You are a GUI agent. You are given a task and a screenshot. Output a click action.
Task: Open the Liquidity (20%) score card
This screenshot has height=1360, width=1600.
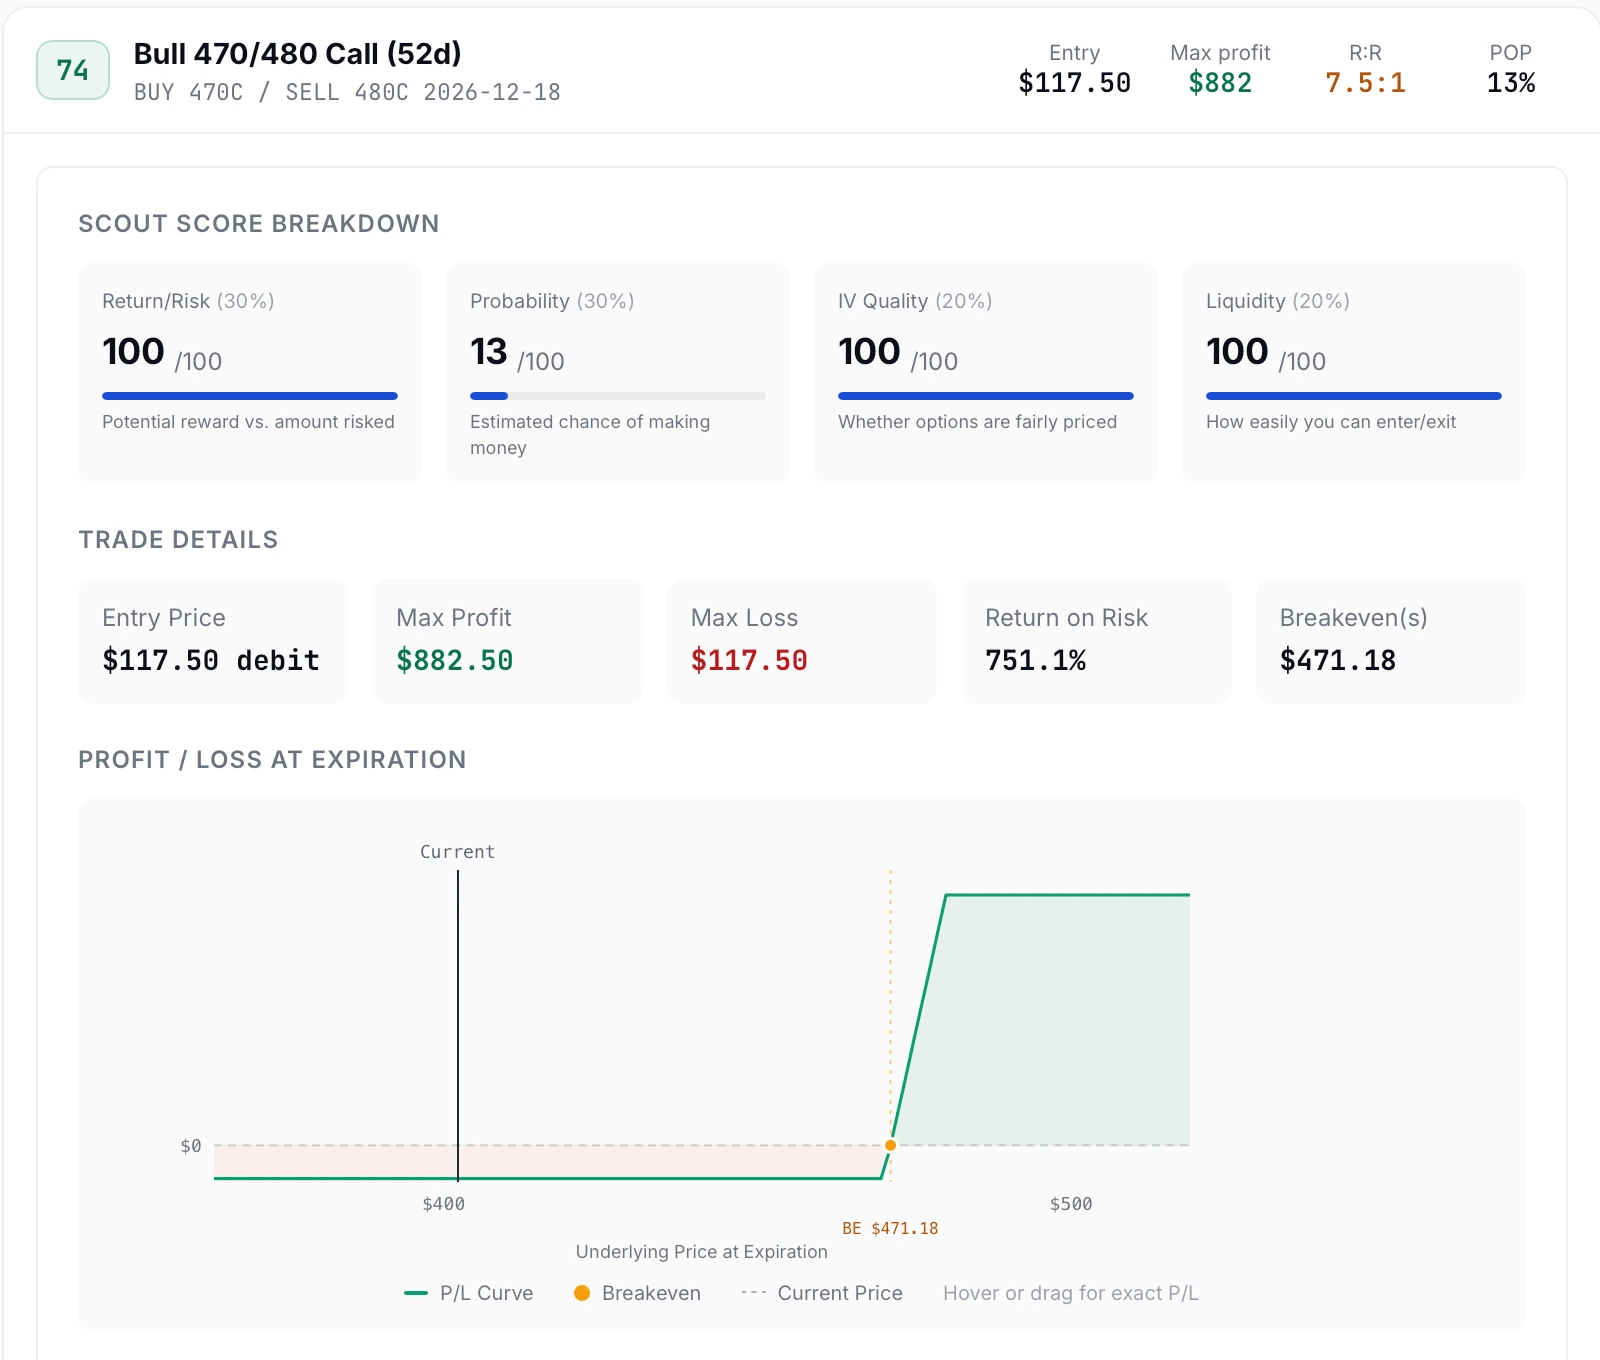[x=1354, y=373]
